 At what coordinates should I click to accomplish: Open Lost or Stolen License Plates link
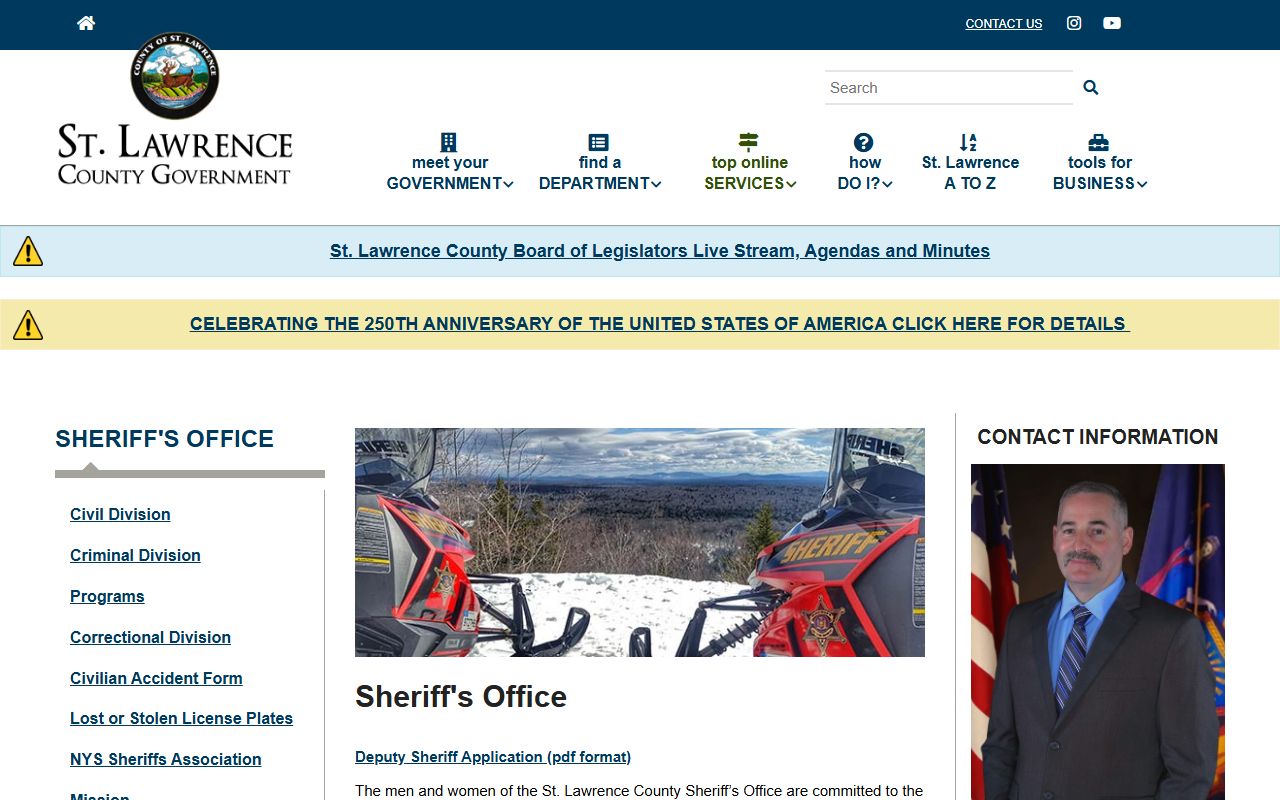181,718
